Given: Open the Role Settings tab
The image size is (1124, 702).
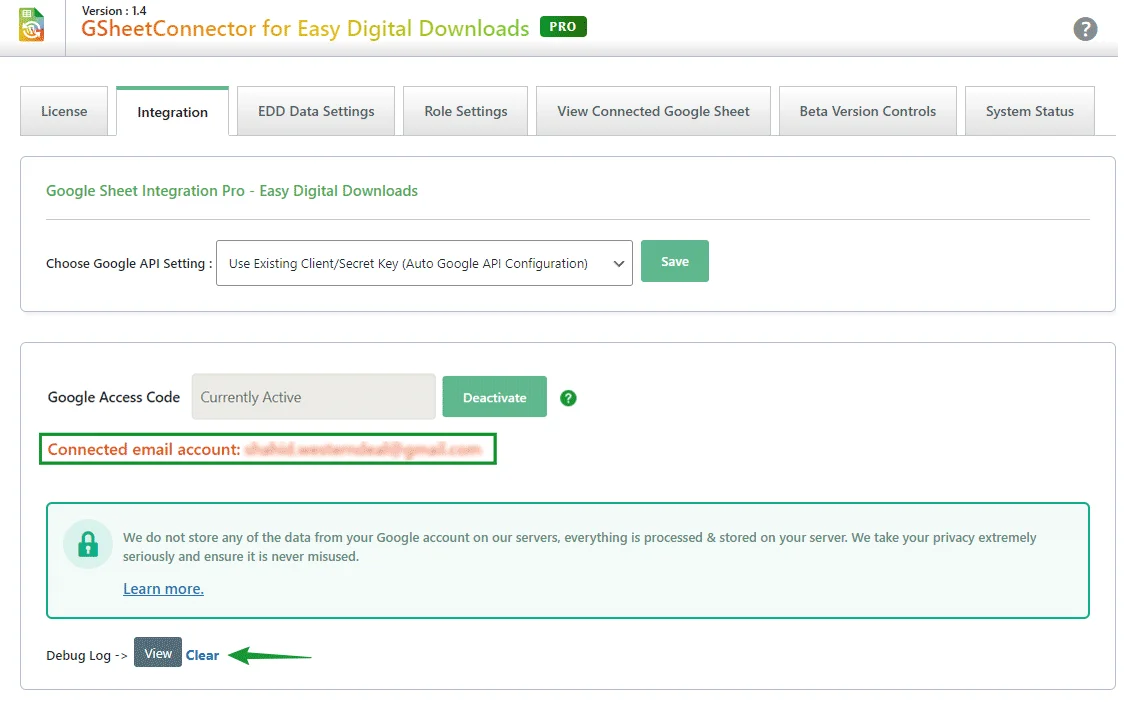Looking at the screenshot, I should point(465,111).
